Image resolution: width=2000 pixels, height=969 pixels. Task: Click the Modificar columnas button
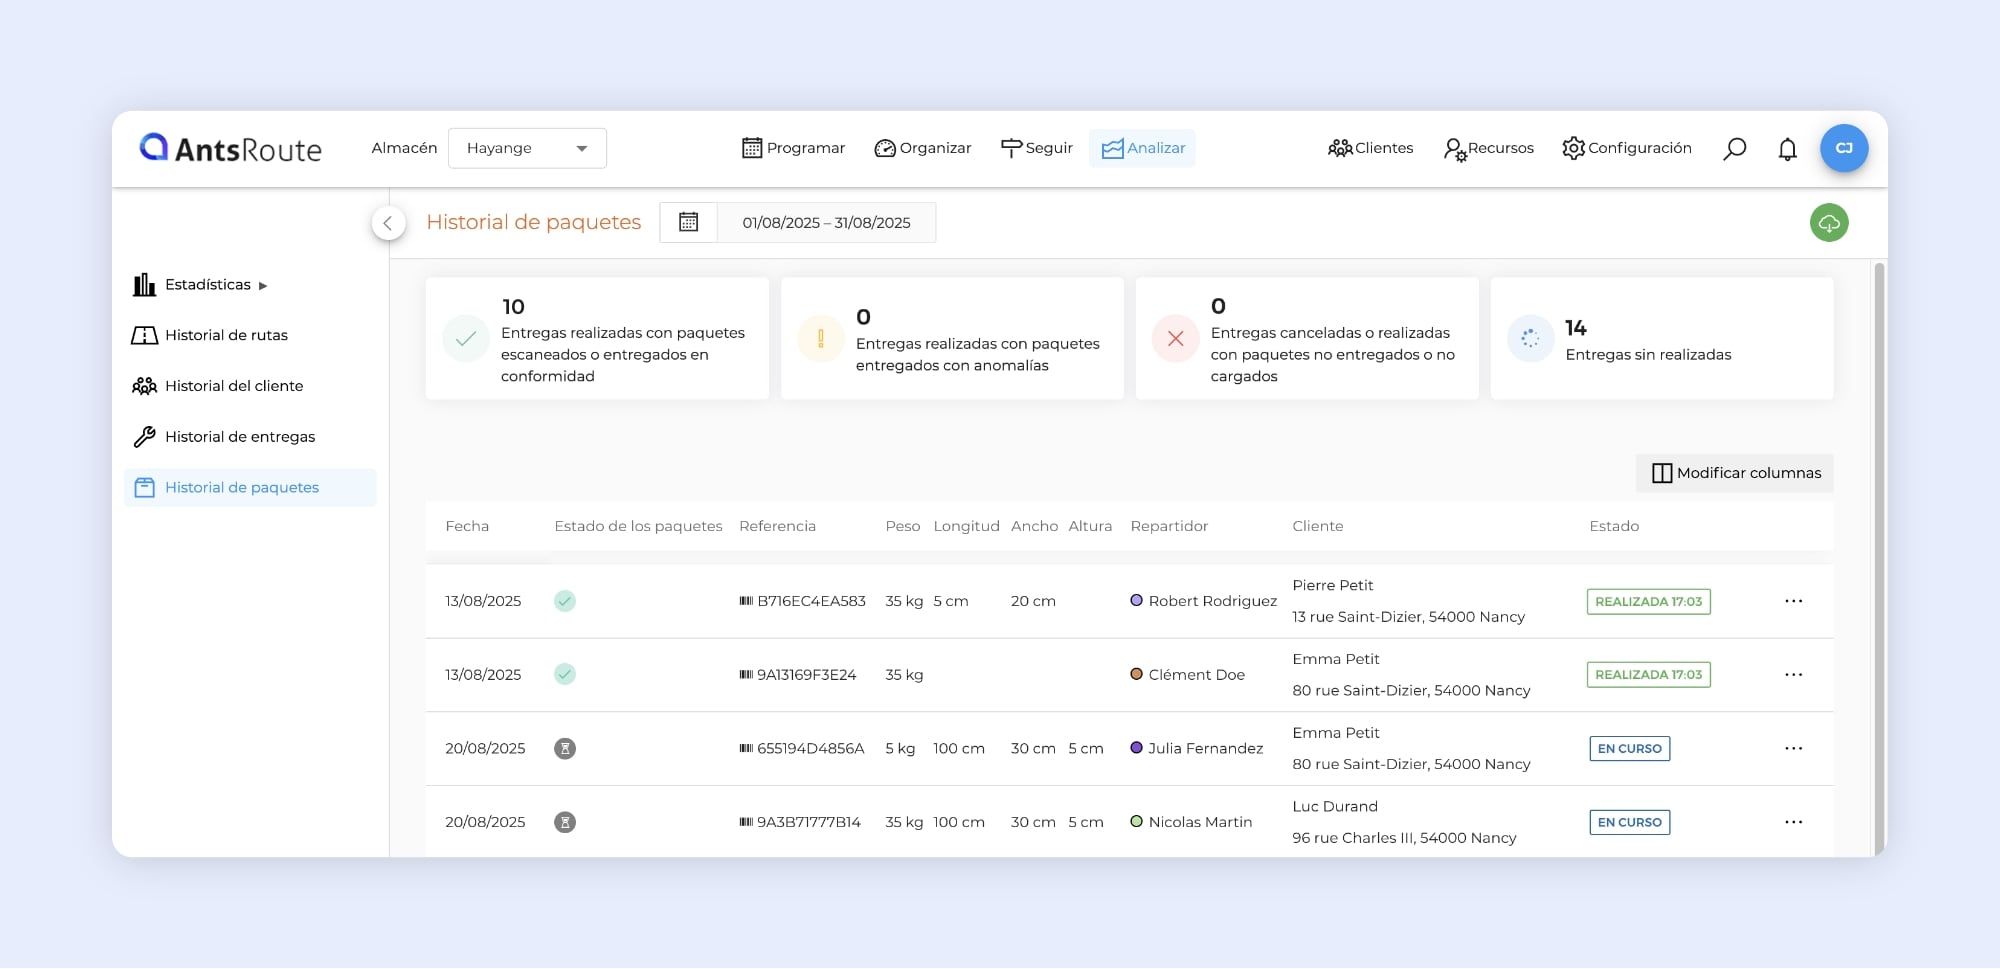pyautogui.click(x=1735, y=473)
